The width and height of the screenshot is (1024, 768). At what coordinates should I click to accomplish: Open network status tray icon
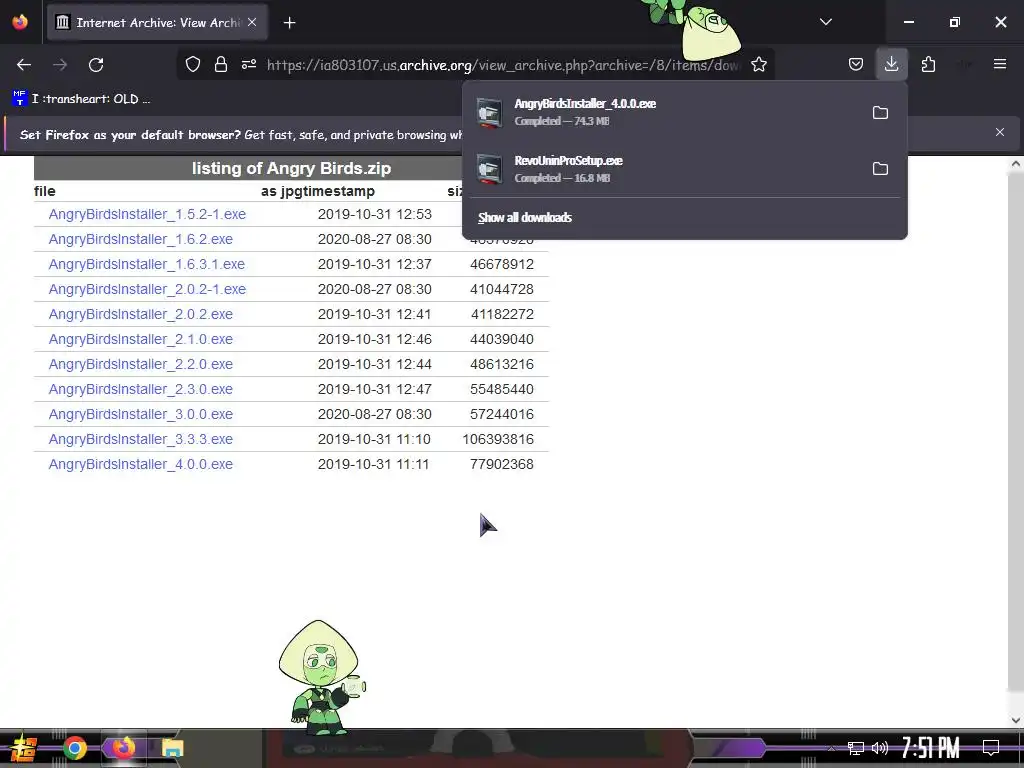856,748
